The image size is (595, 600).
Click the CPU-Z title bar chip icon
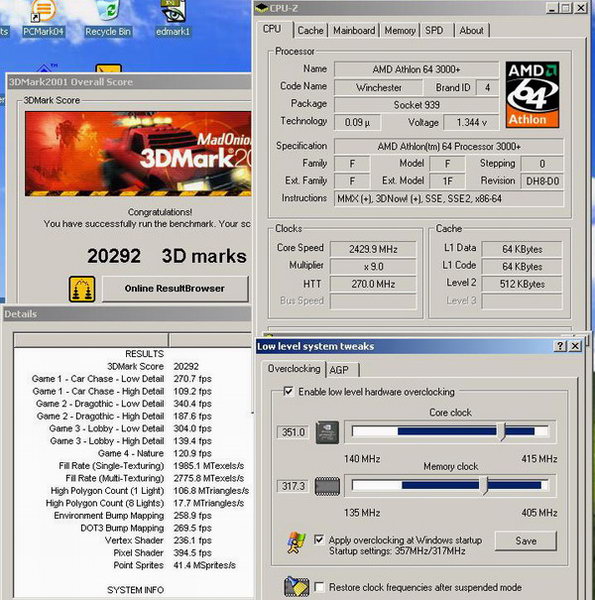pyautogui.click(x=262, y=8)
